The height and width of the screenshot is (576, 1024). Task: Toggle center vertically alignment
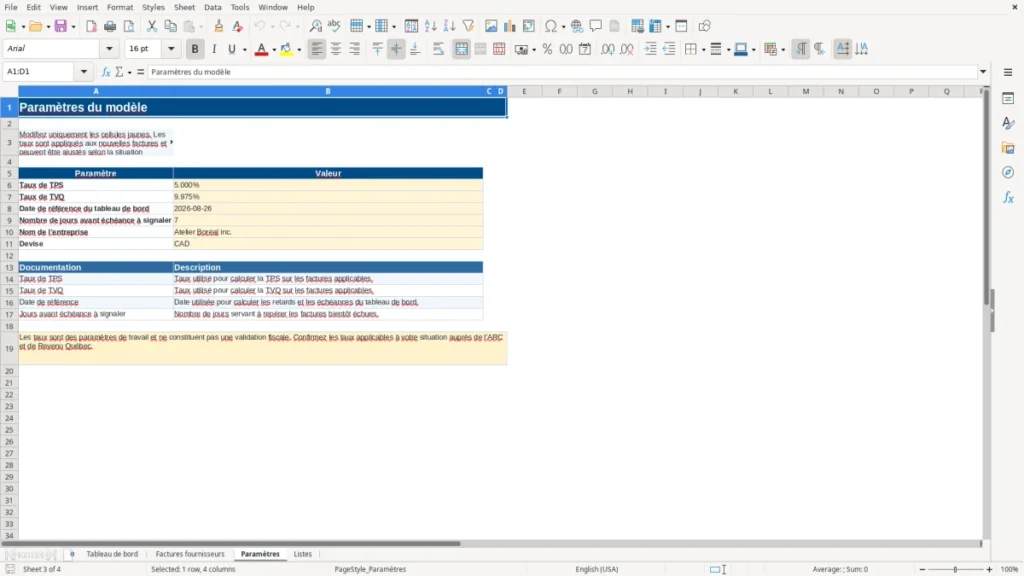pos(396,49)
